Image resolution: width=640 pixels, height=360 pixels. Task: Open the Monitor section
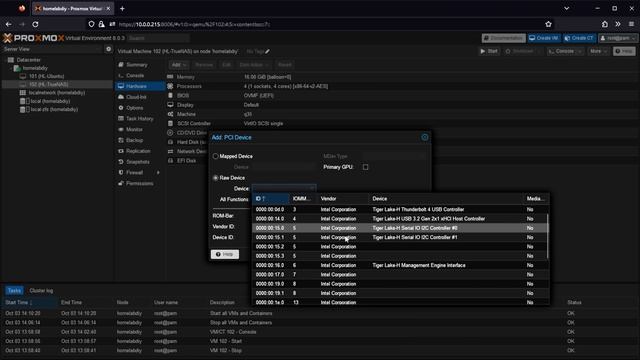[x=140, y=129]
